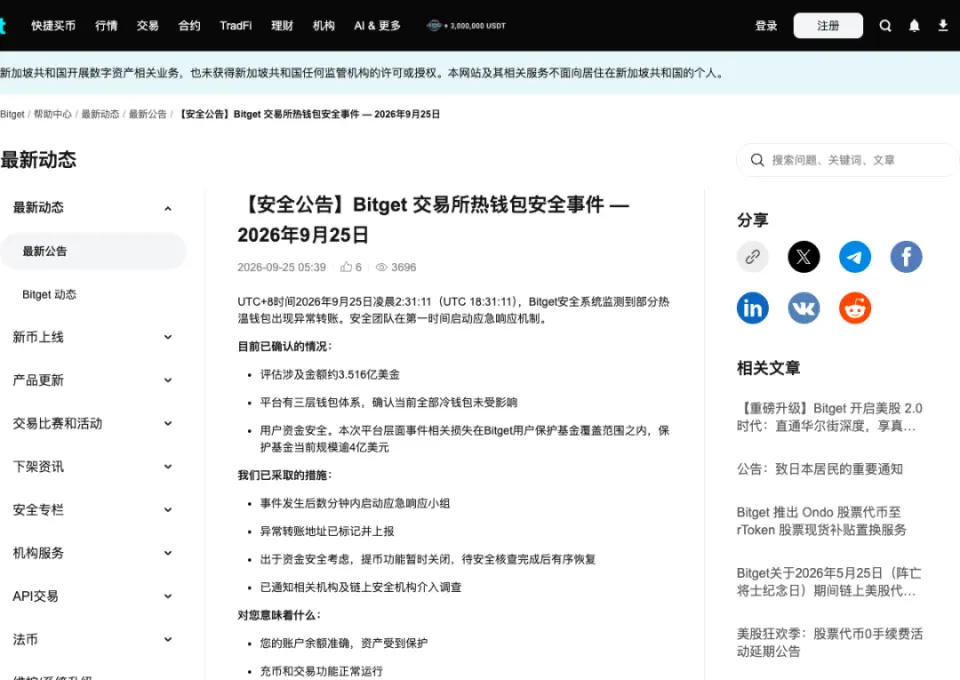Screen dimensions: 960x680
Task: Go to Bitget breadcrumb link
Action: point(12,114)
